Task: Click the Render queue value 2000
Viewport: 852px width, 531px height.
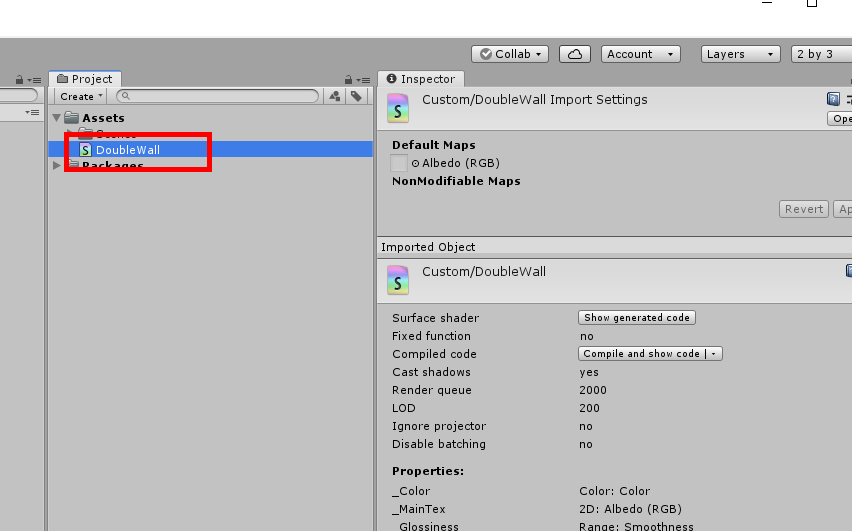Action: 593,390
